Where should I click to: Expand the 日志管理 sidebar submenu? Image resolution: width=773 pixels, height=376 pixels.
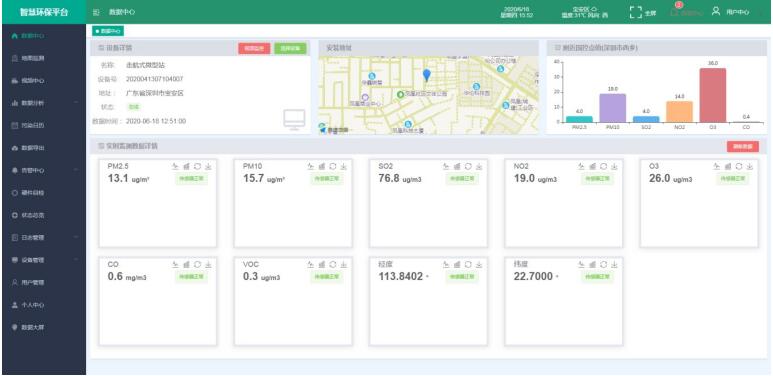(x=75, y=238)
